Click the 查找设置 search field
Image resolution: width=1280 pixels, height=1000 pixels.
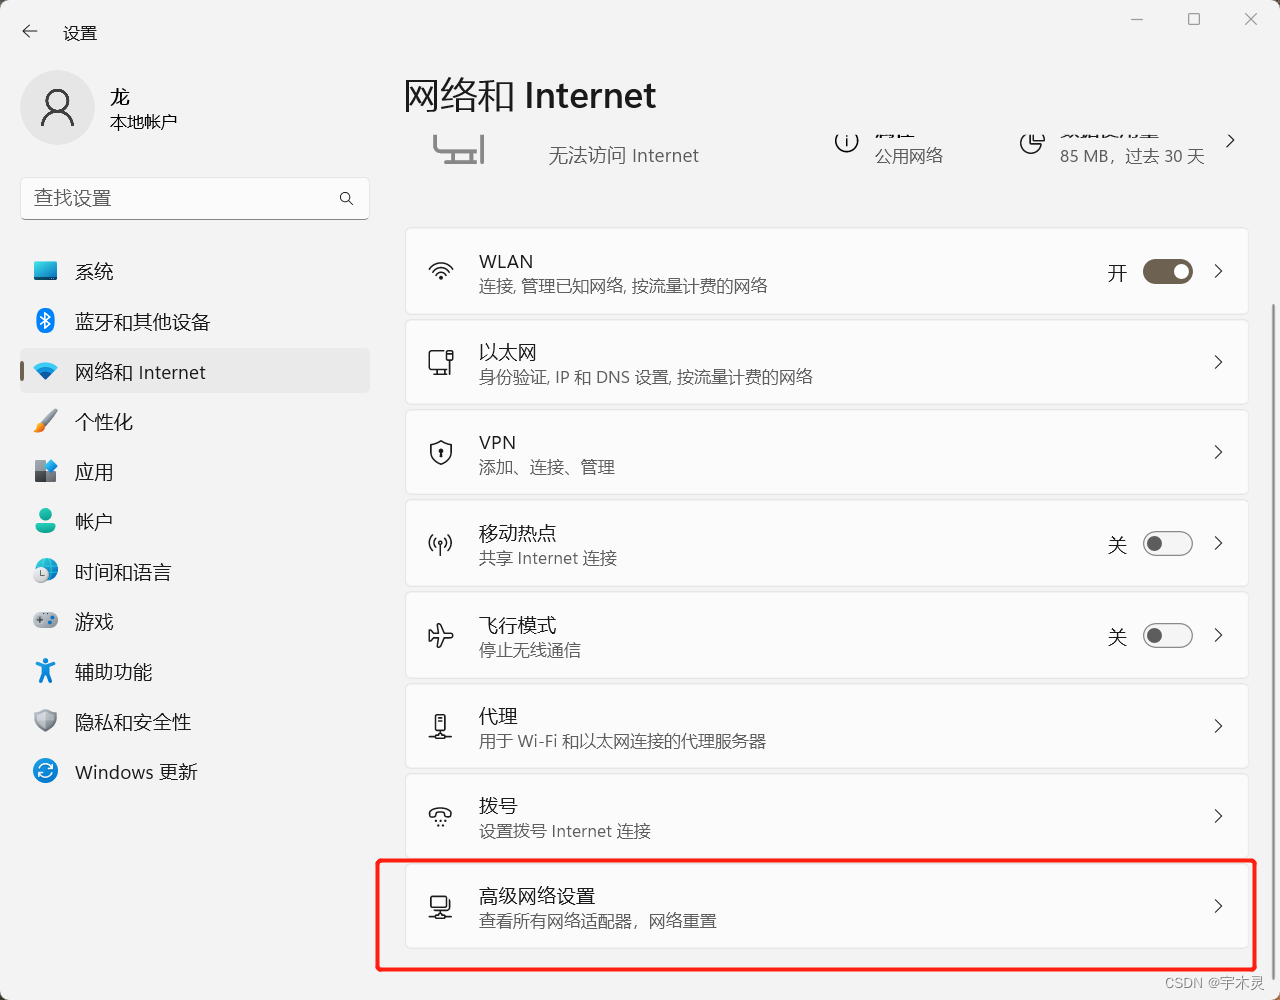pyautogui.click(x=195, y=198)
